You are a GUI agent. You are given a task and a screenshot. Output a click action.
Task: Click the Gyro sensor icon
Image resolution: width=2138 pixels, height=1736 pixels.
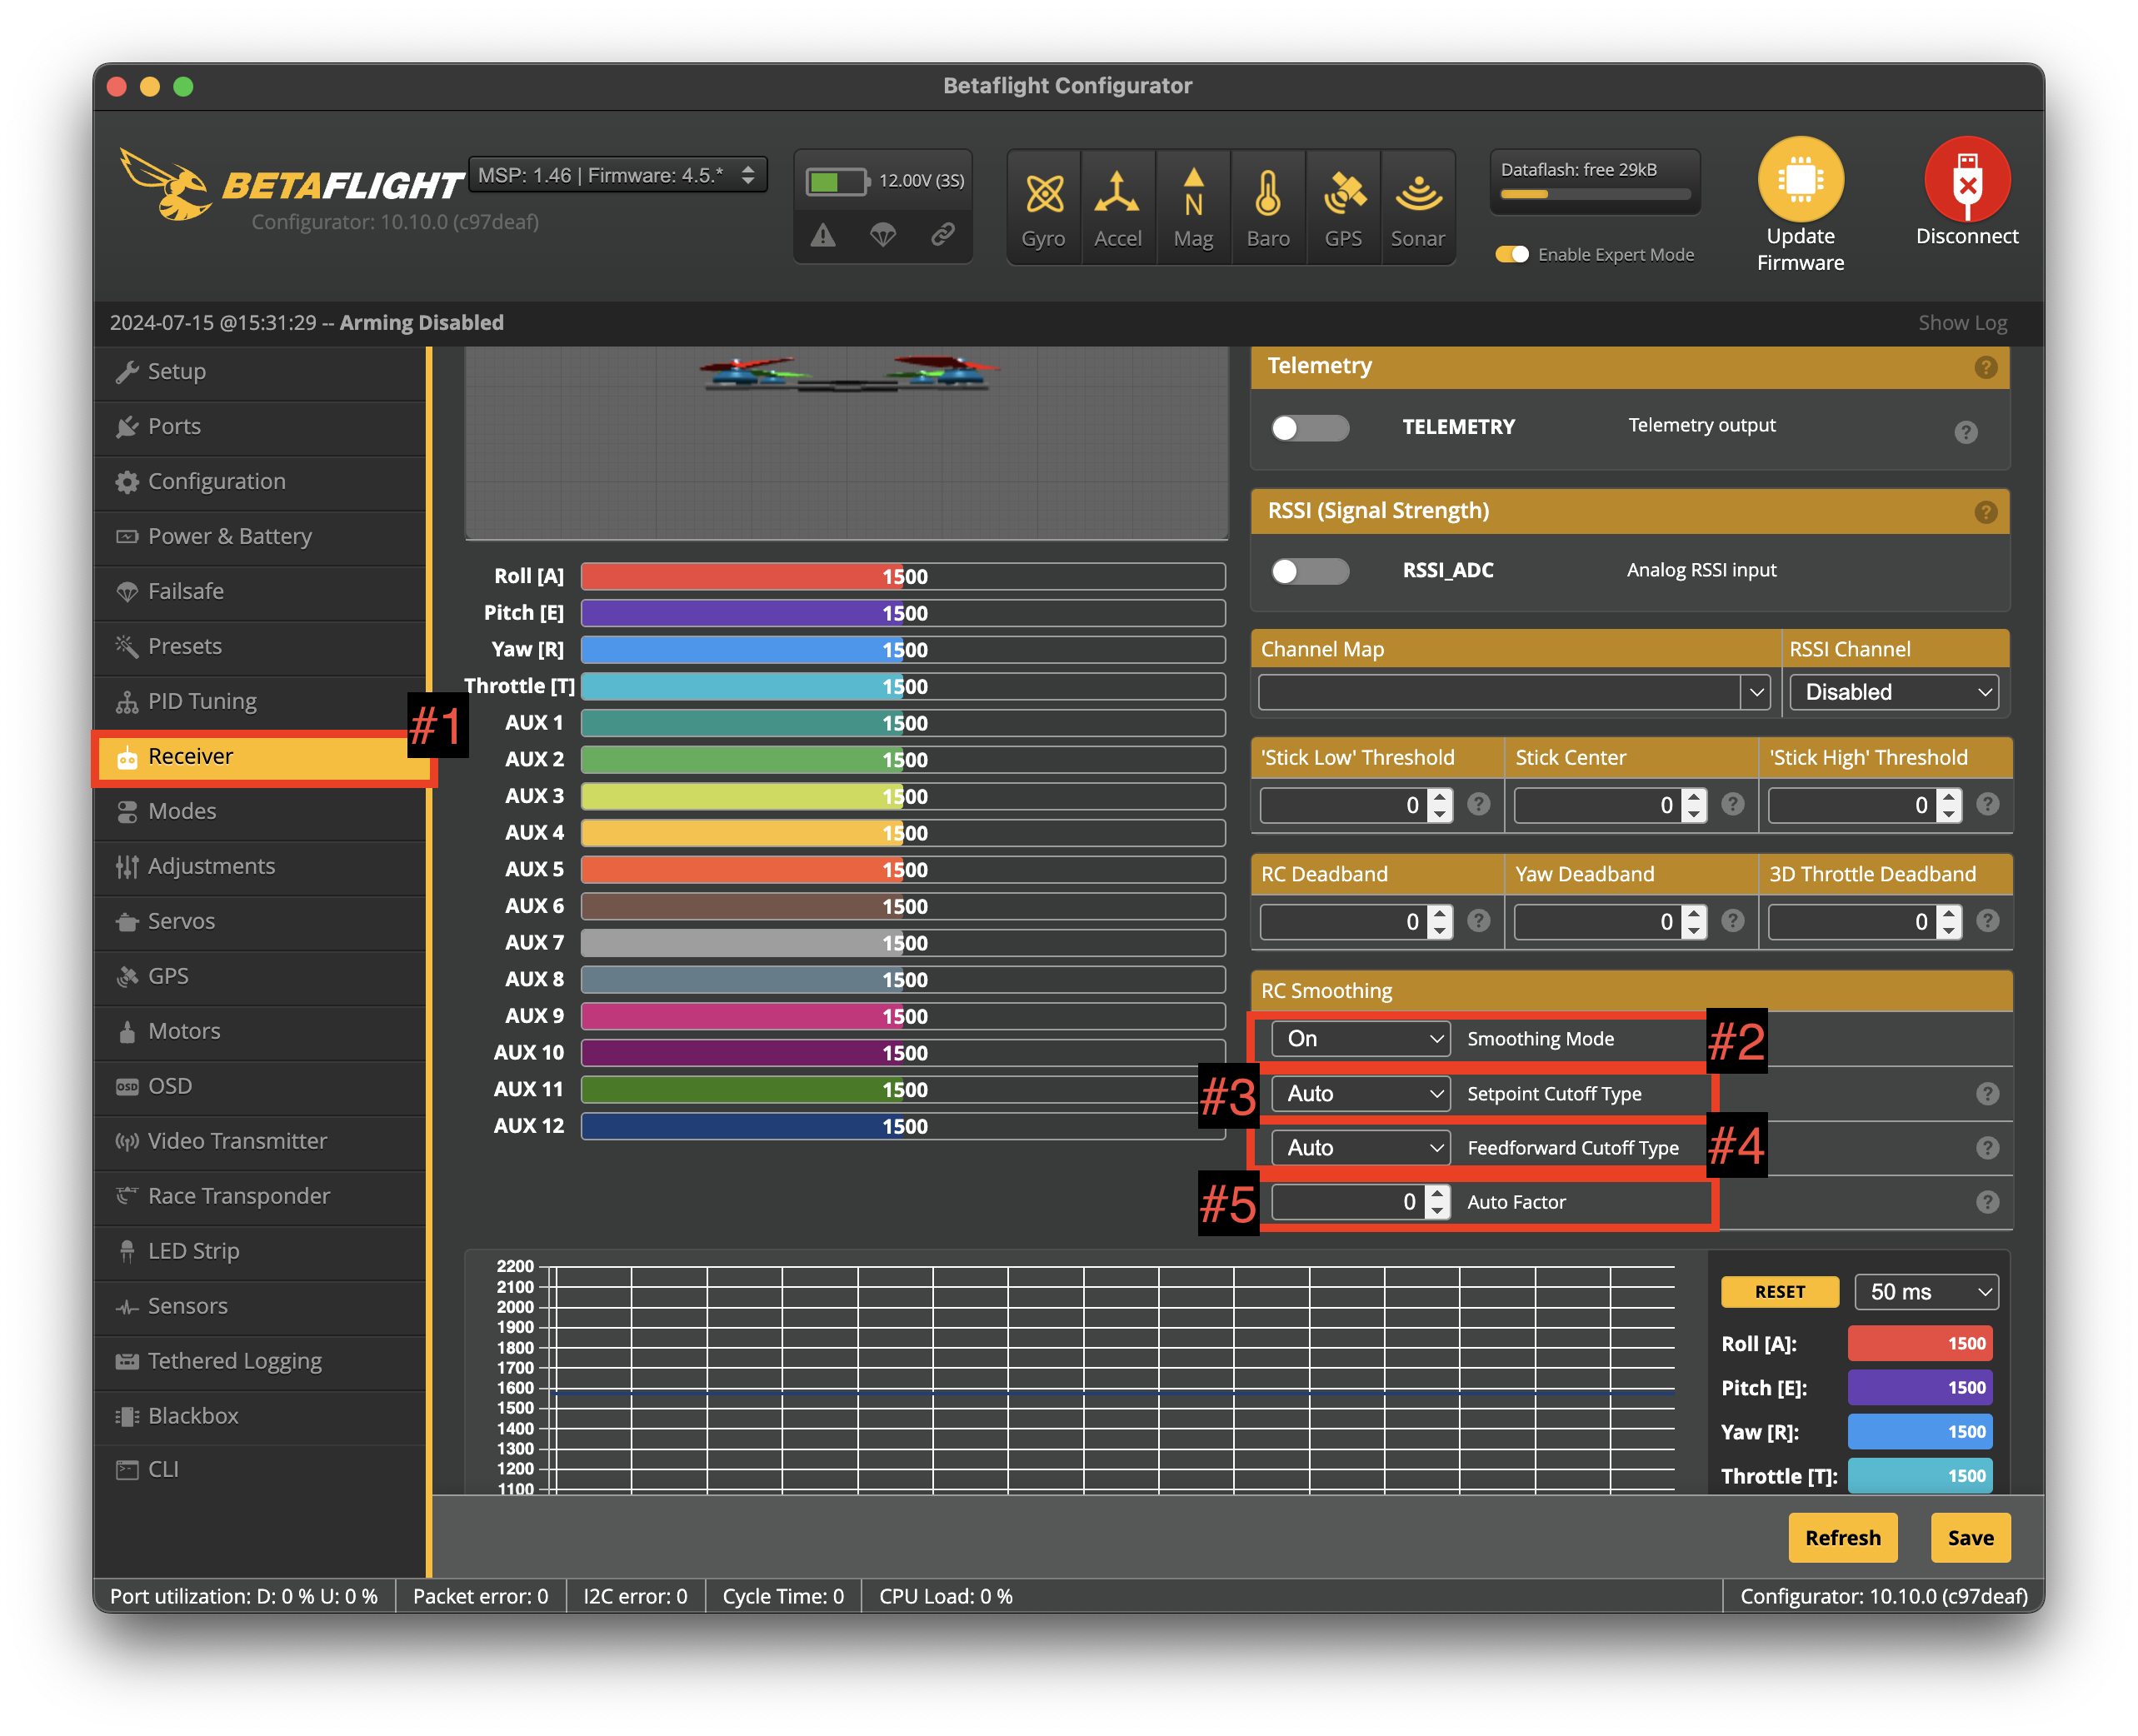pyautogui.click(x=1044, y=193)
